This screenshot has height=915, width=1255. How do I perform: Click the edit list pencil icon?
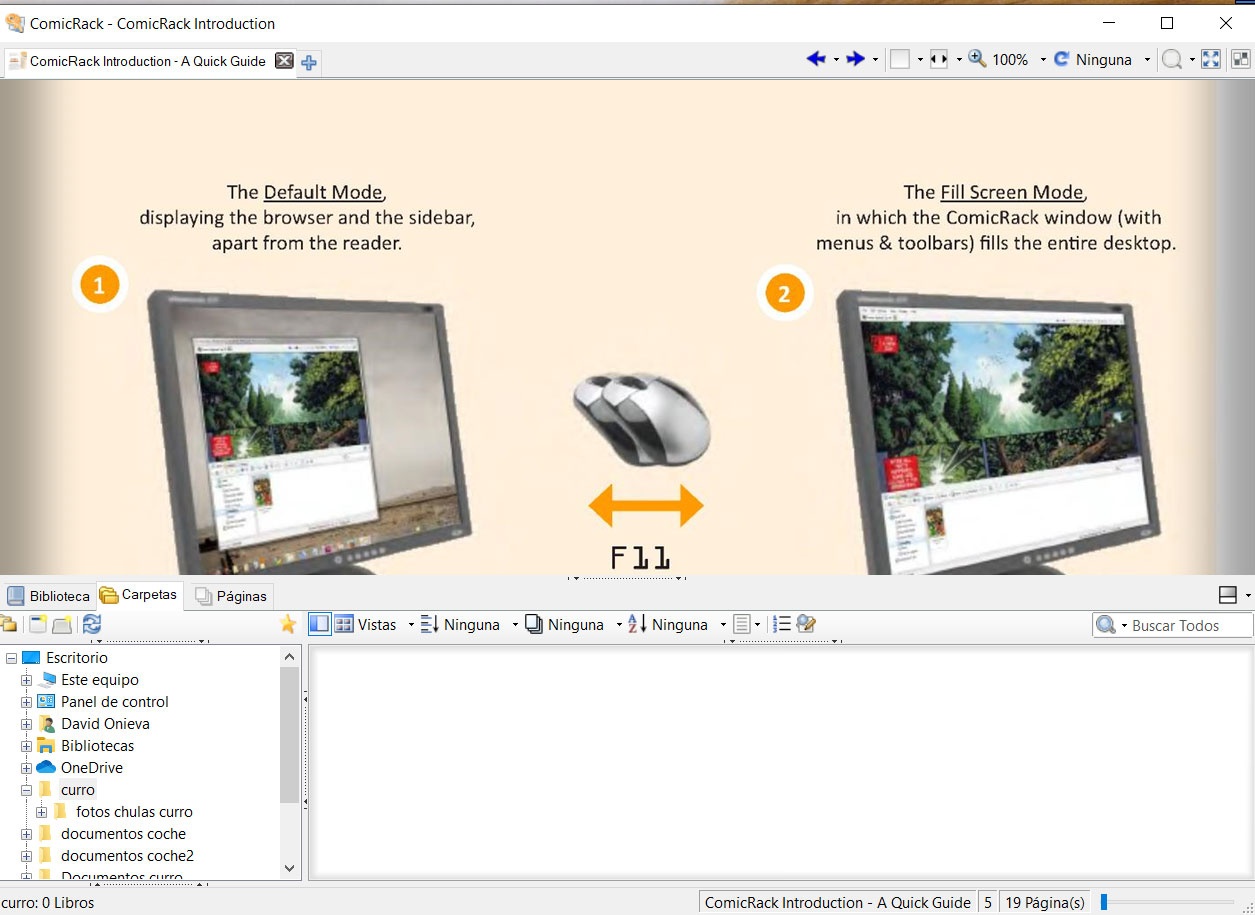[x=807, y=625]
